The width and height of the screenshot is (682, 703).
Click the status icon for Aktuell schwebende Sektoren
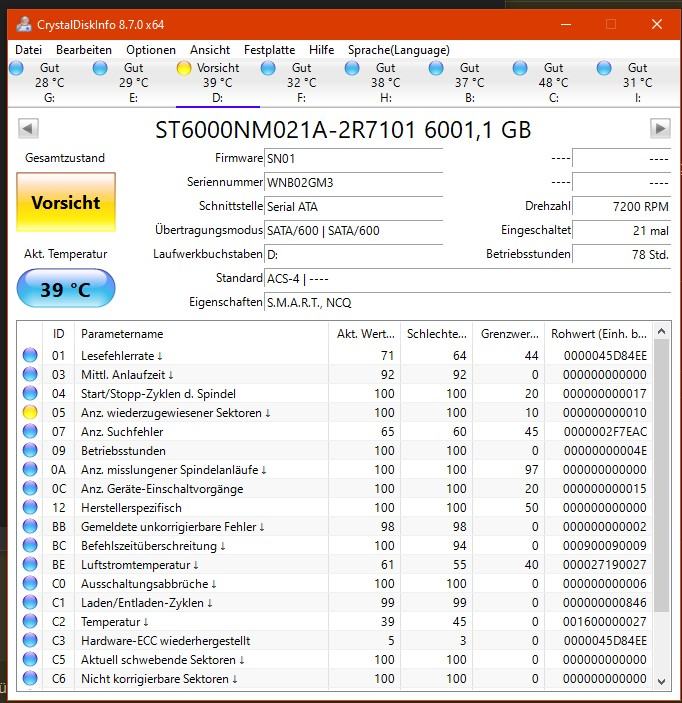[x=30, y=659]
